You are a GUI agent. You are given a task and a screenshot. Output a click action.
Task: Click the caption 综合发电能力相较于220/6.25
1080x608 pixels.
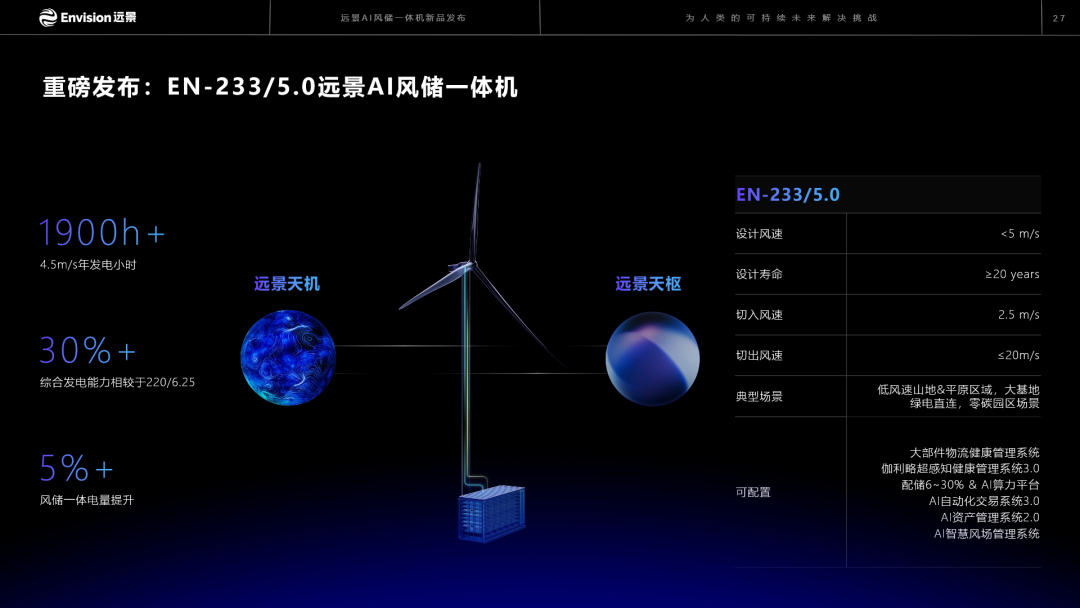coord(117,382)
